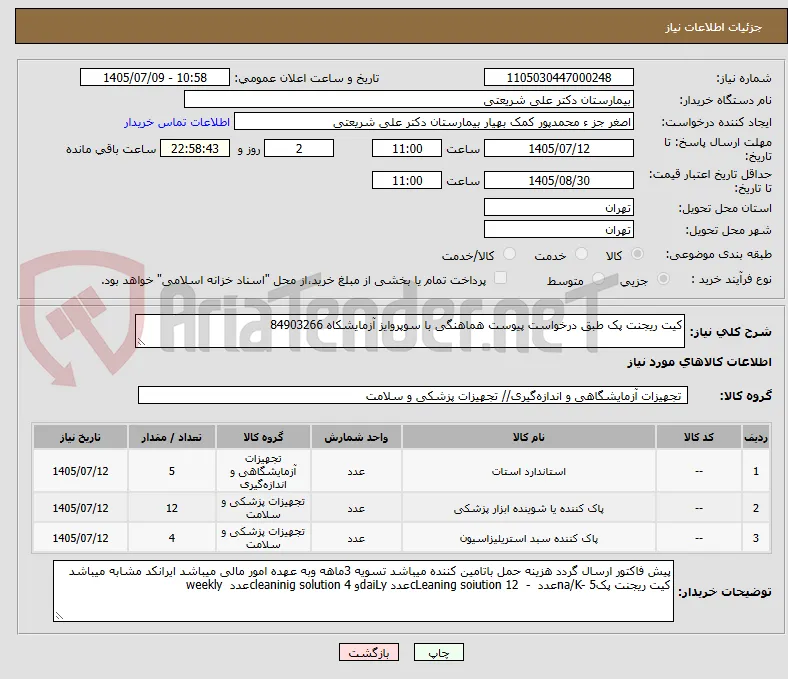
Task: Select the جزیی purchase type radio
Action: (x=663, y=278)
